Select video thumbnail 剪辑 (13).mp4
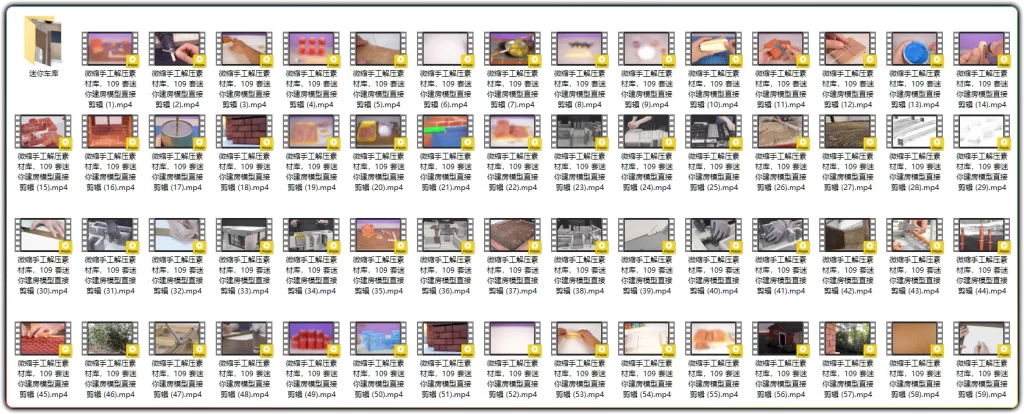Image resolution: width=1024 pixels, height=414 pixels. 916,49
